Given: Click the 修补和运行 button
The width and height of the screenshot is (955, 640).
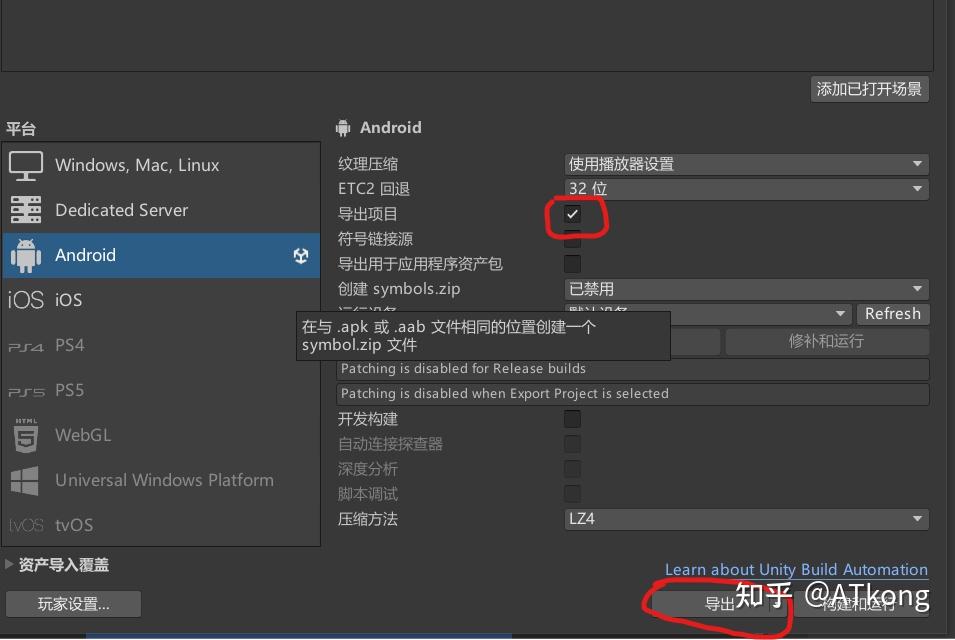Looking at the screenshot, I should 826,341.
